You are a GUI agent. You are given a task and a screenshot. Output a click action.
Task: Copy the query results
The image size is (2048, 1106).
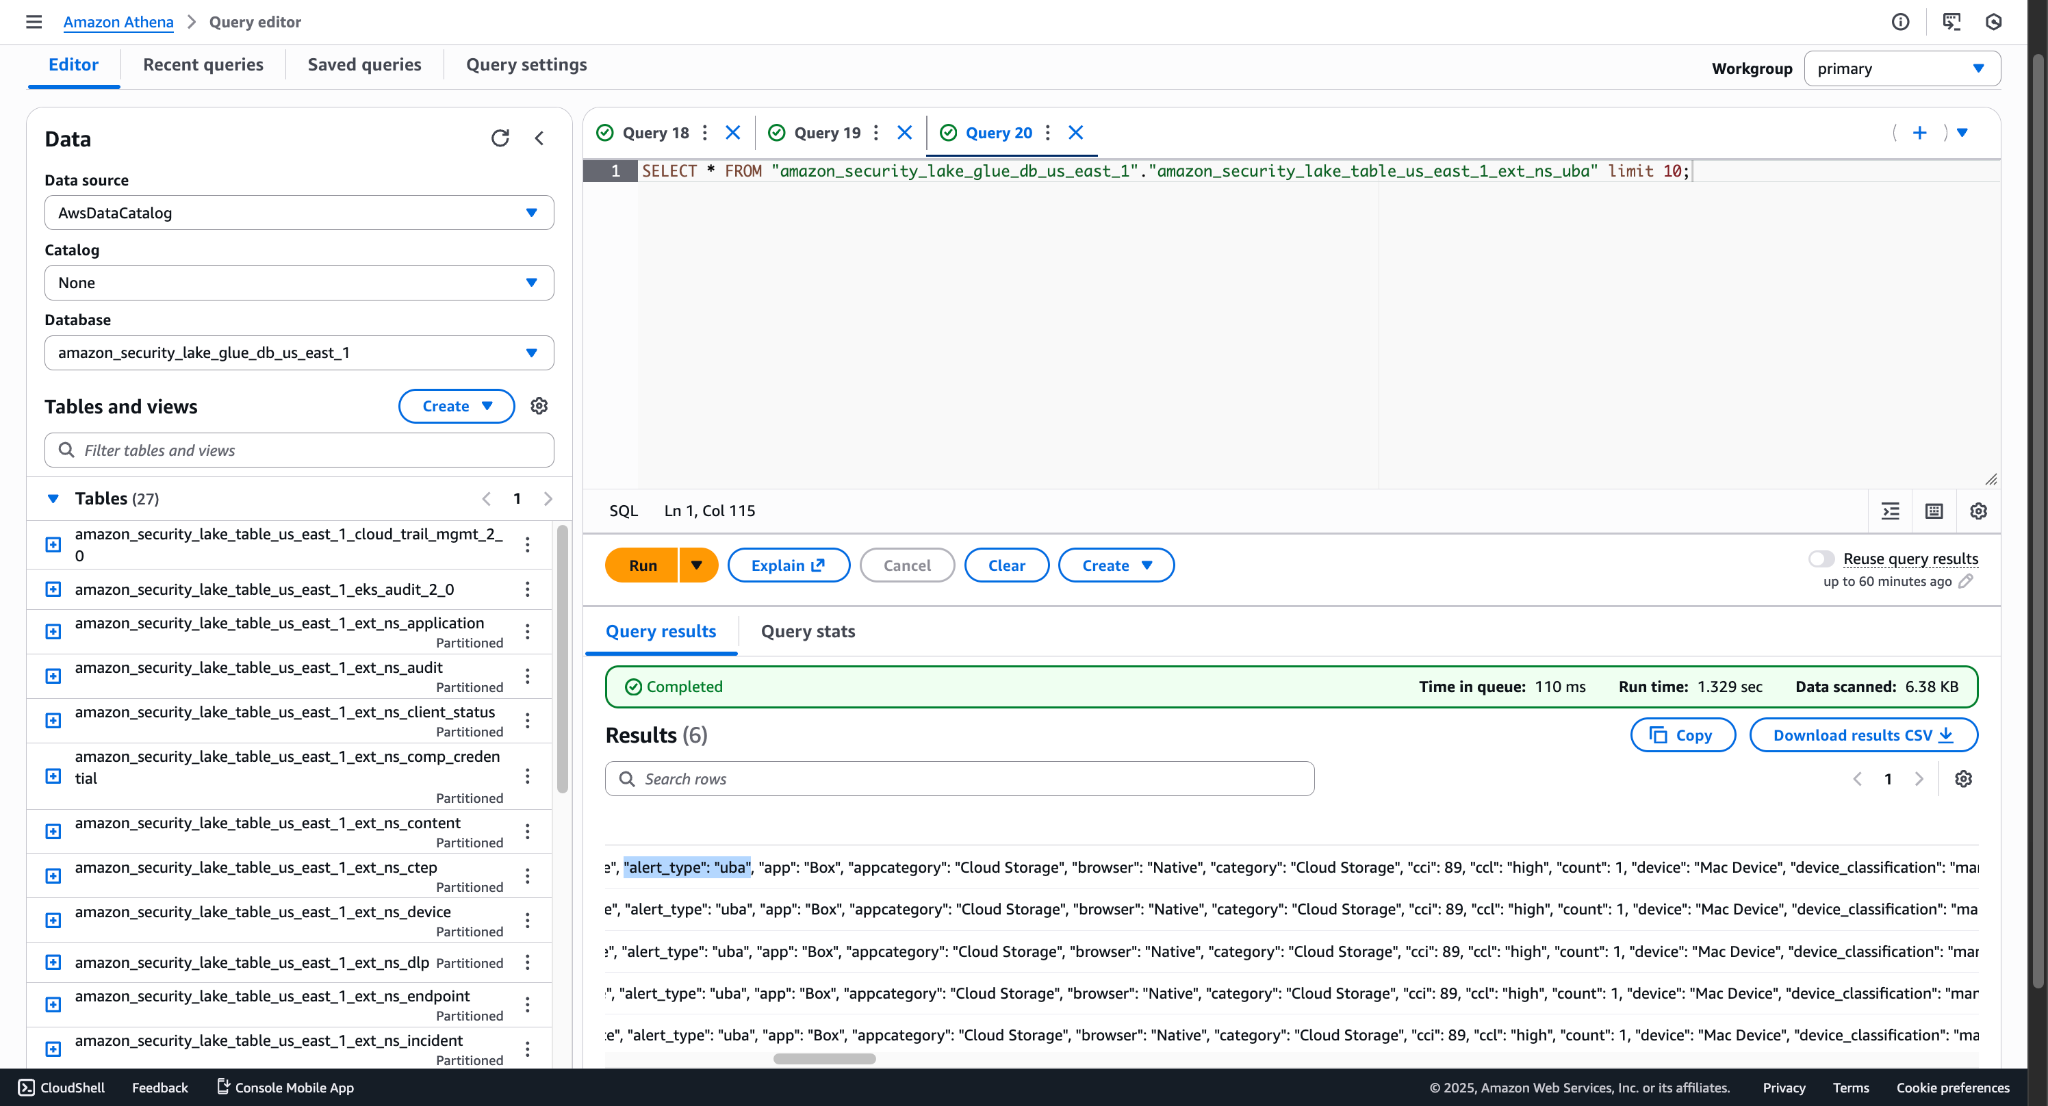(x=1683, y=735)
